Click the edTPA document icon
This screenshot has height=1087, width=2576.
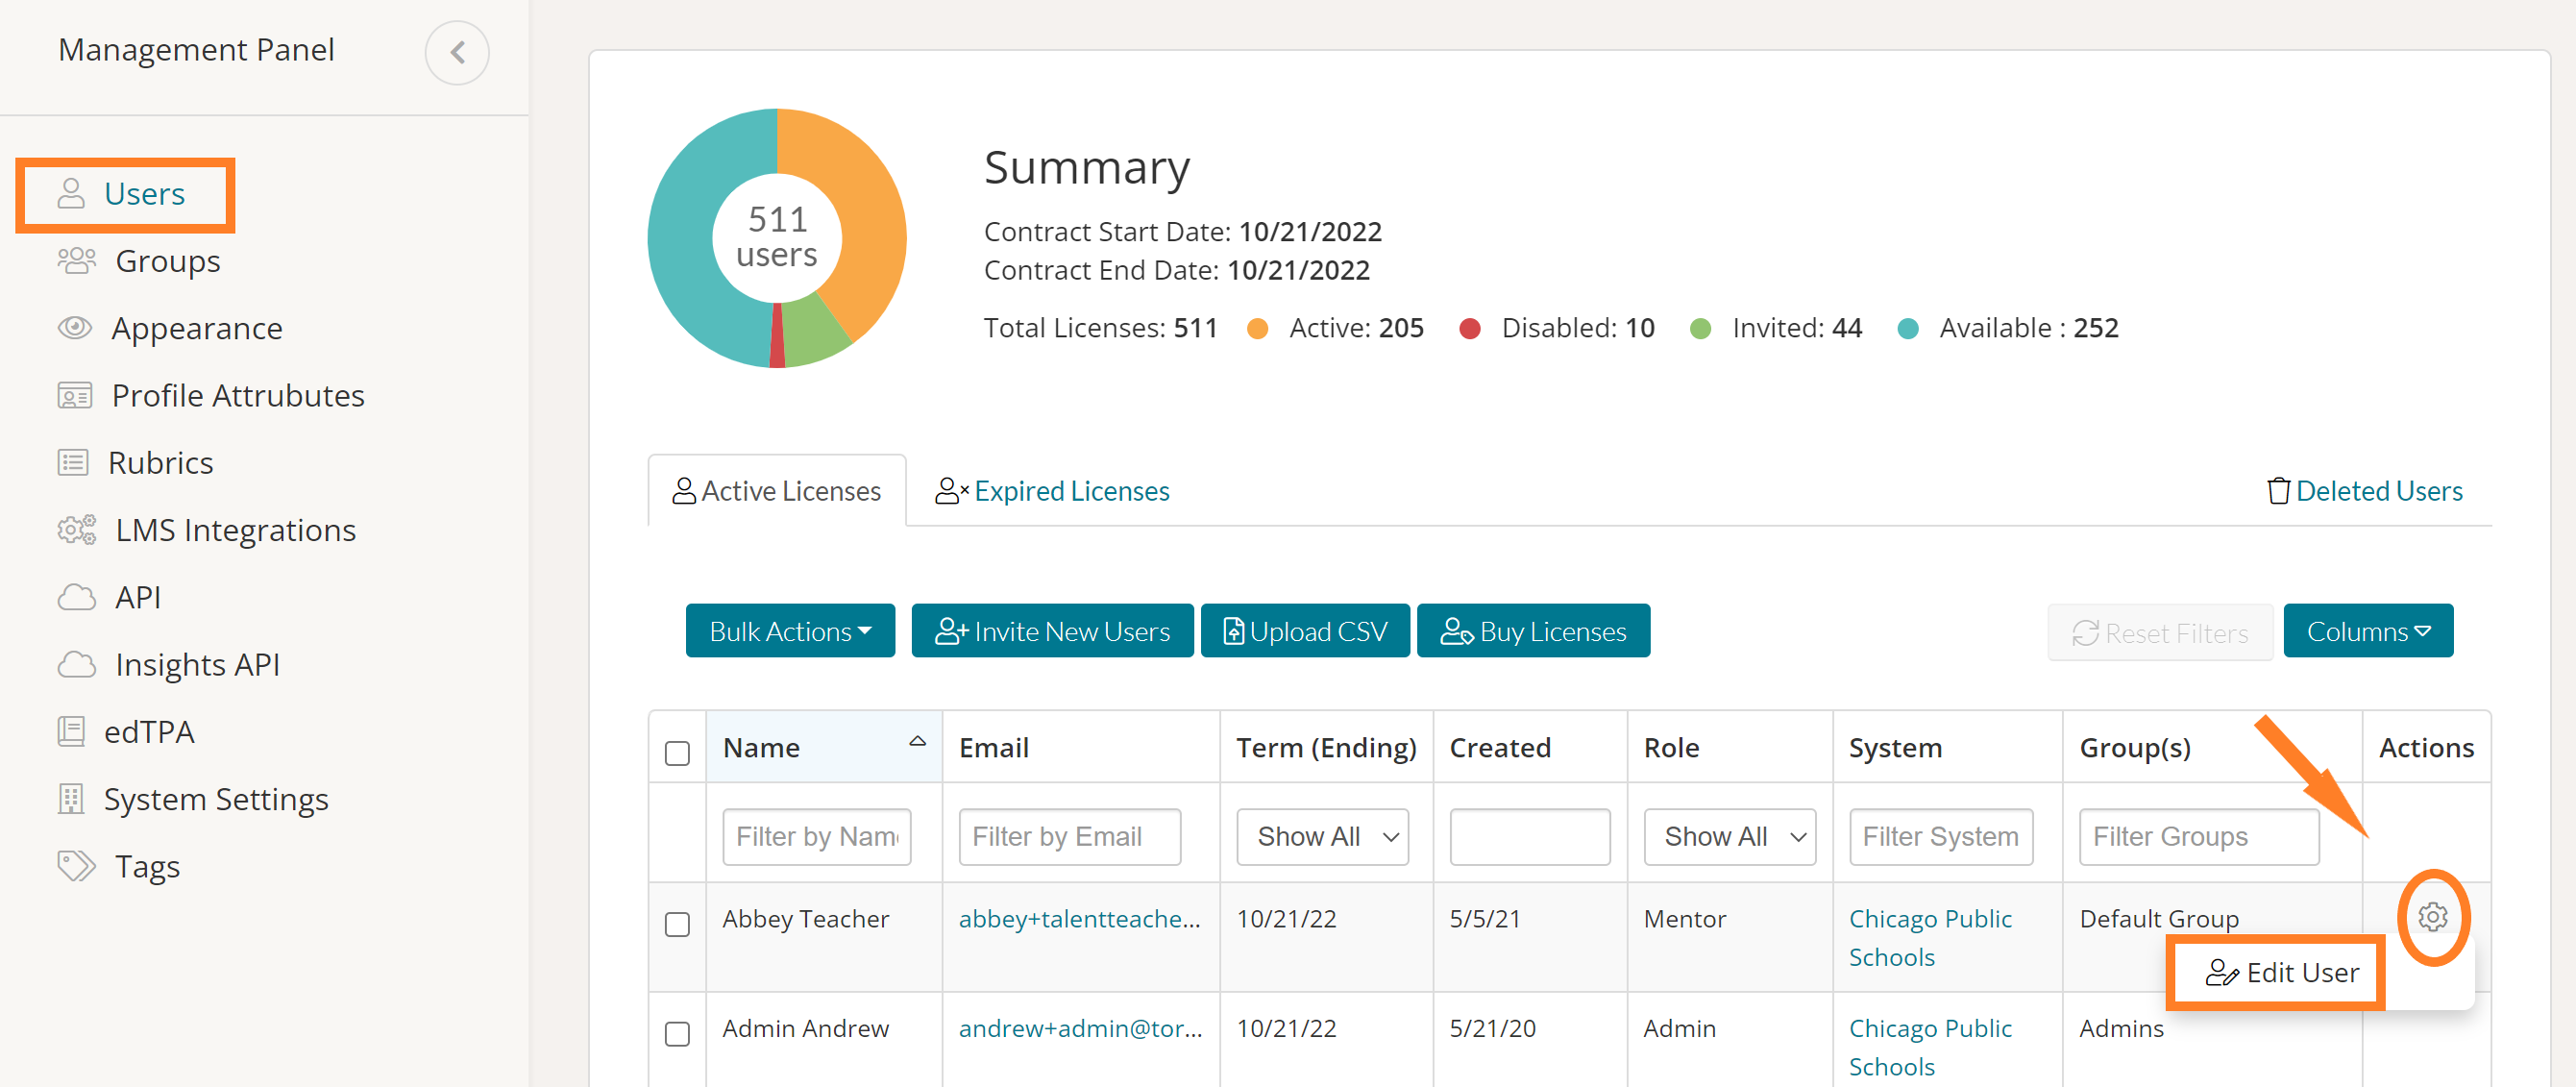[x=71, y=731]
